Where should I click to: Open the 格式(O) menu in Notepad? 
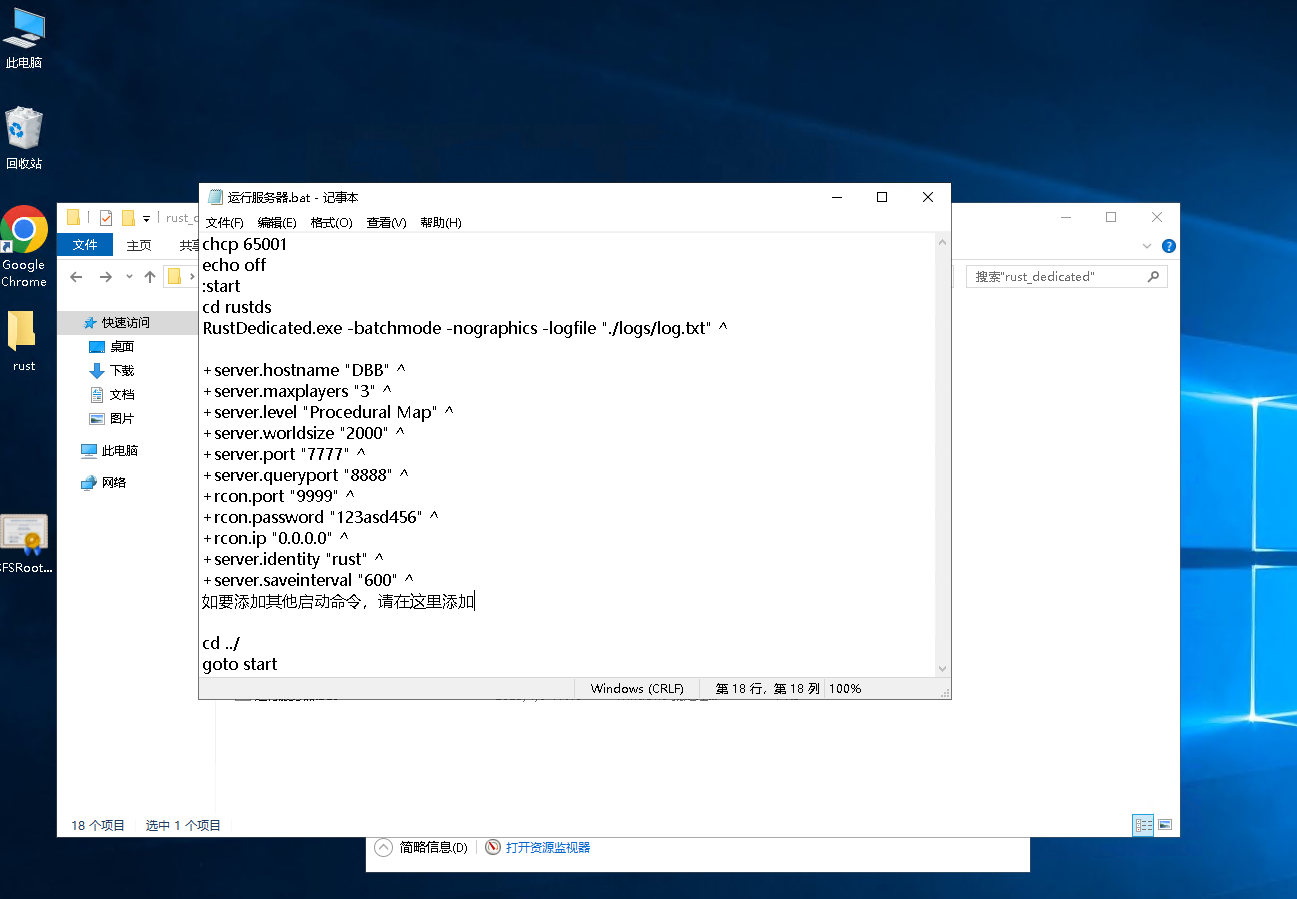331,223
